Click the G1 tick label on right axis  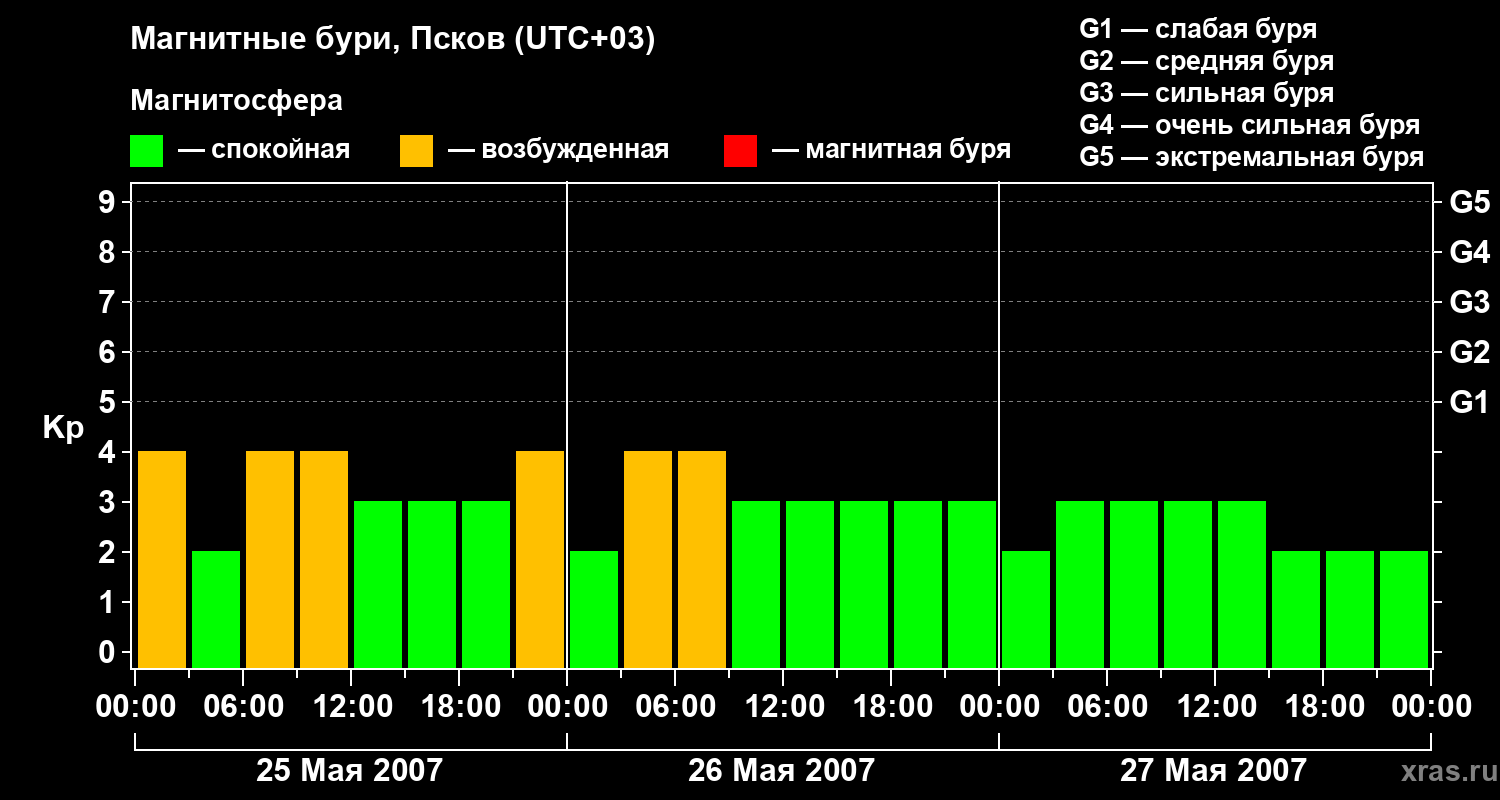coord(1469,402)
